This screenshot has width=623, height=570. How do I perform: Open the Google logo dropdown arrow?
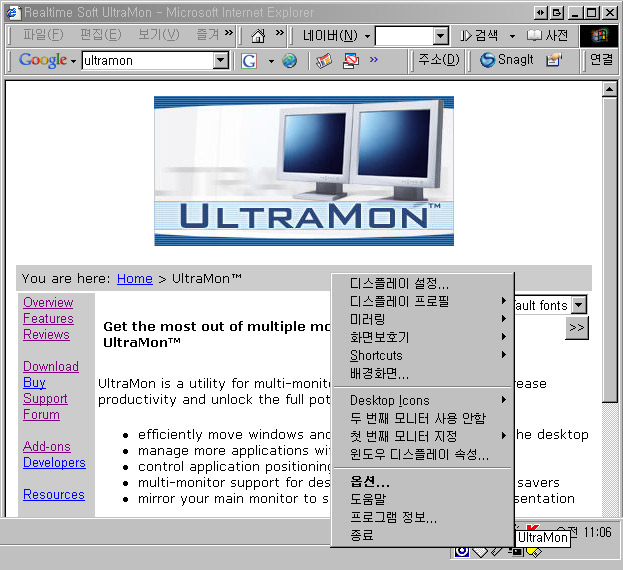pos(73,61)
